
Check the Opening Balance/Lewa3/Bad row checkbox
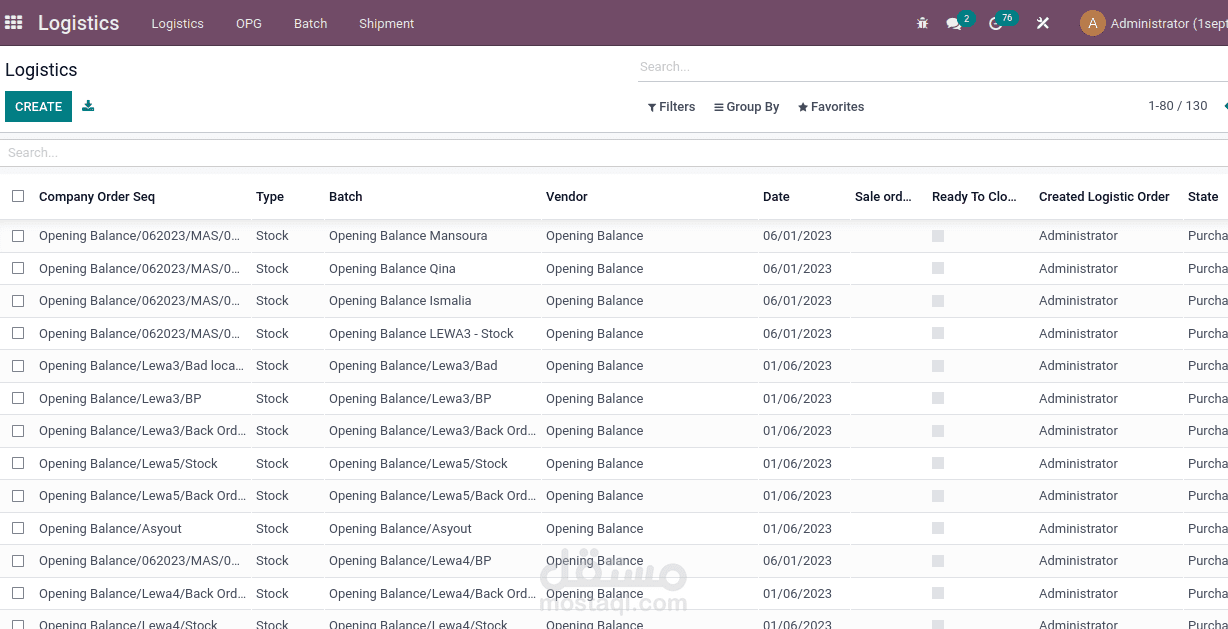coord(18,366)
